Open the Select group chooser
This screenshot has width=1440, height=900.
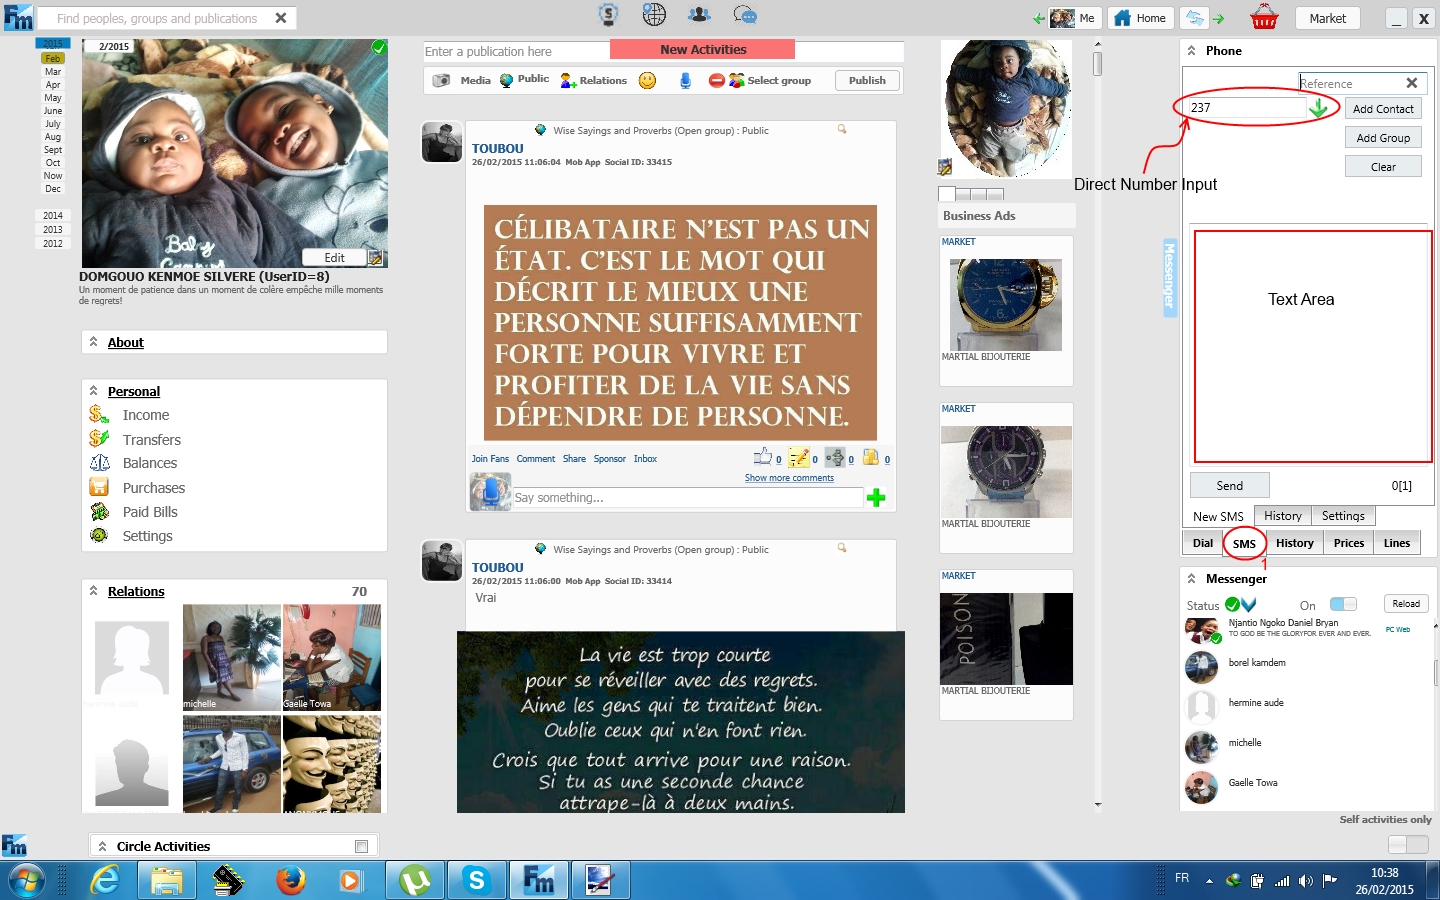(769, 80)
